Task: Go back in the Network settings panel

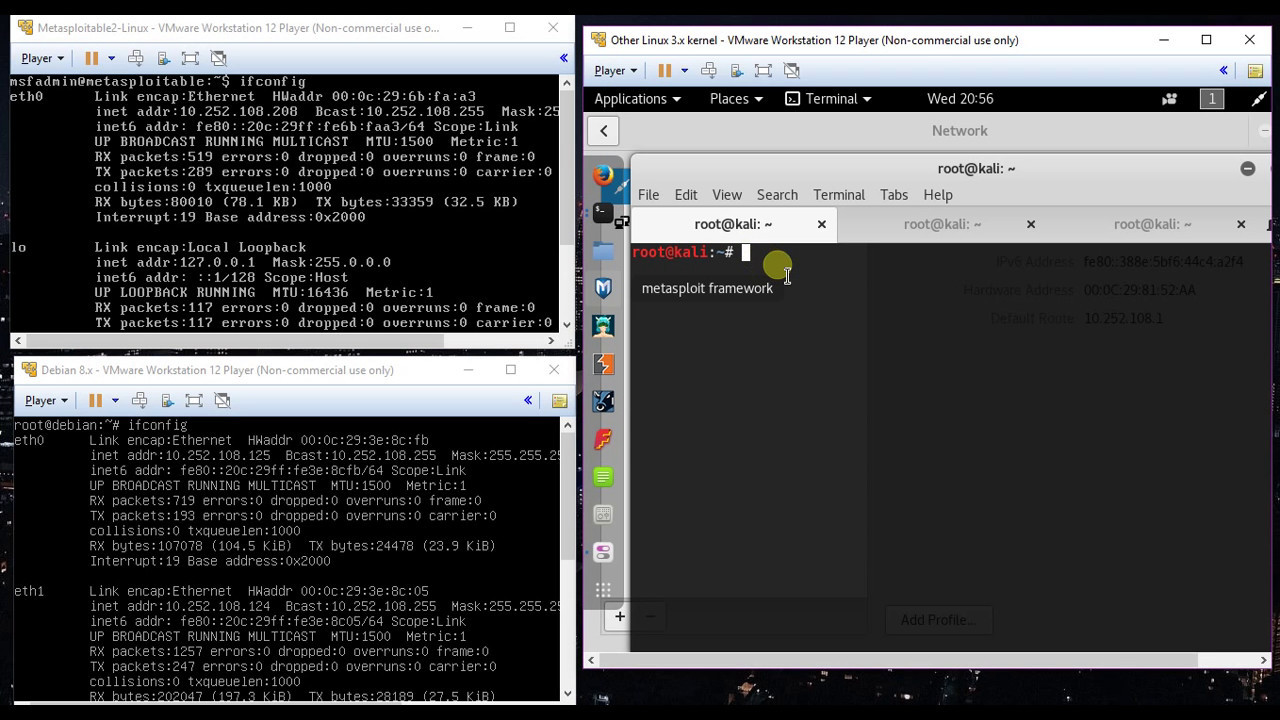Action: click(x=604, y=131)
